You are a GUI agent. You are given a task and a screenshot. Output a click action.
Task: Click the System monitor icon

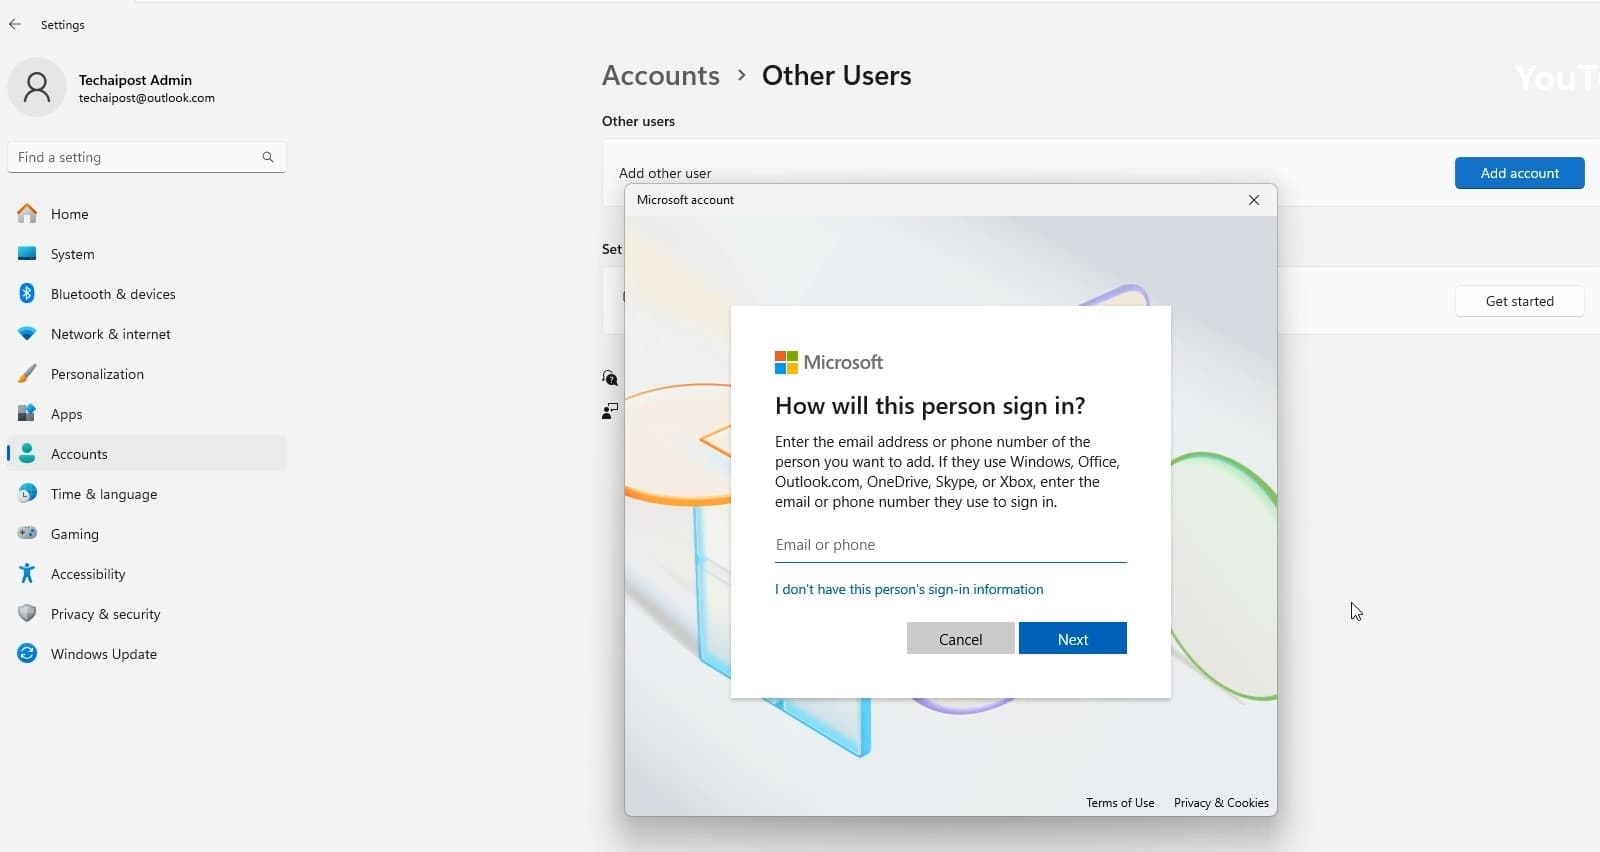click(27, 253)
